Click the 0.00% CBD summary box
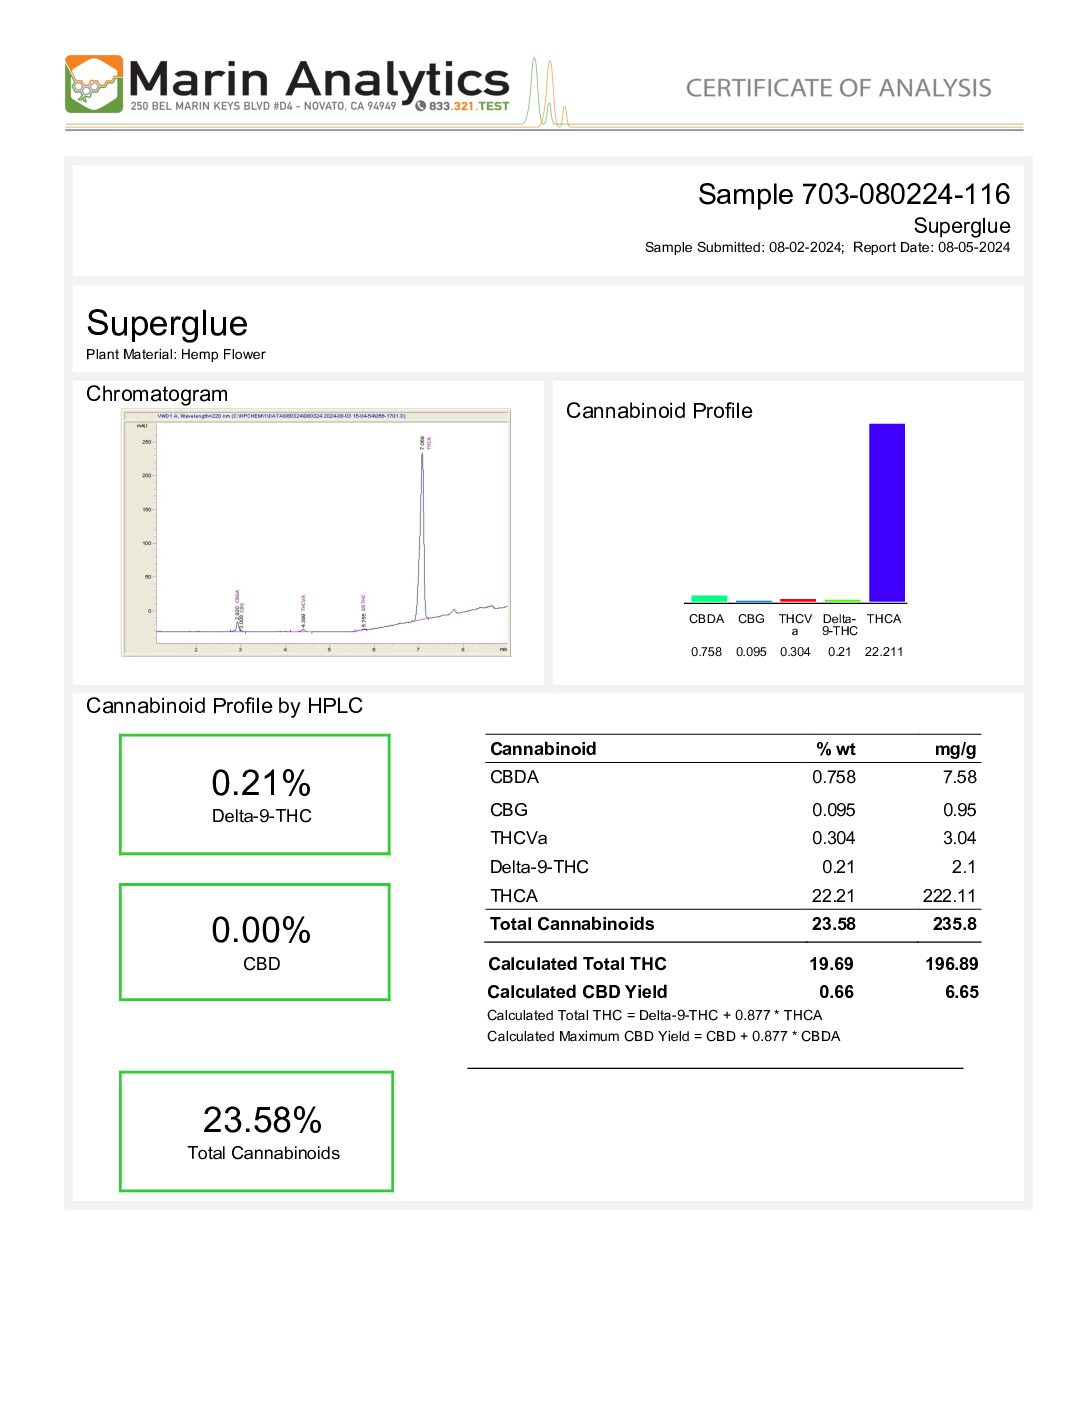The width and height of the screenshot is (1088, 1408). 255,942
